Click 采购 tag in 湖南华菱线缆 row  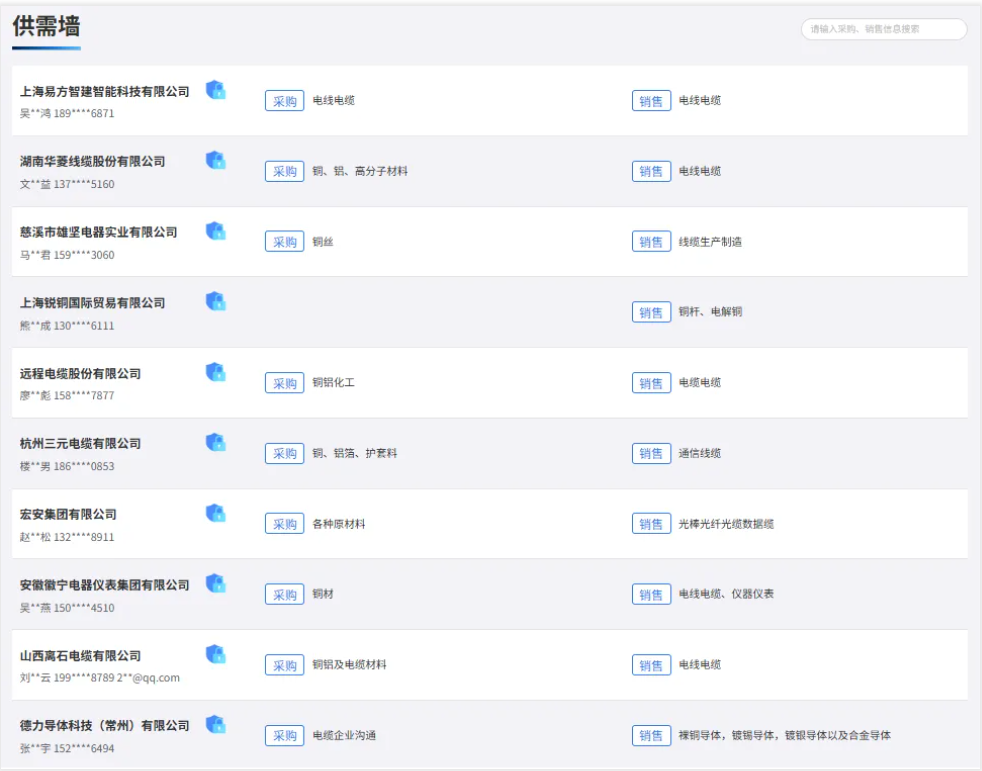coord(284,171)
